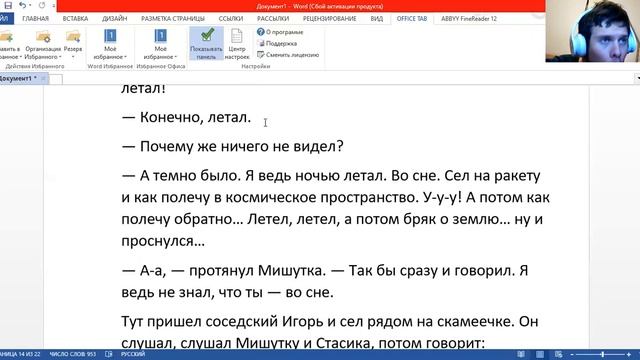Click the ЧИСЛО СЛОВ 953 status entry

click(73, 354)
